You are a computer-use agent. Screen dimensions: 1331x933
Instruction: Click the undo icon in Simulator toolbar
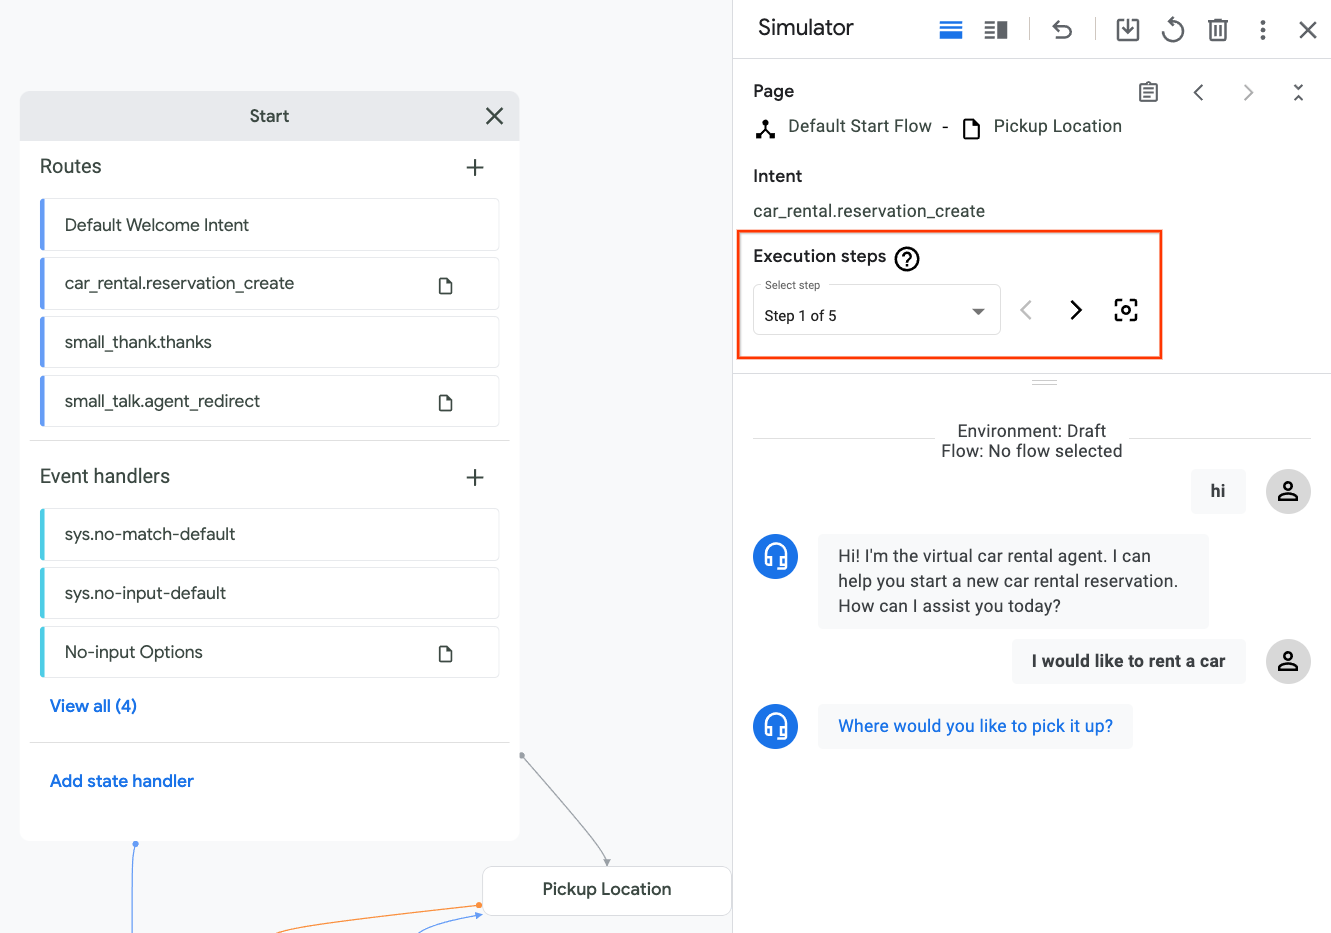tap(1062, 30)
